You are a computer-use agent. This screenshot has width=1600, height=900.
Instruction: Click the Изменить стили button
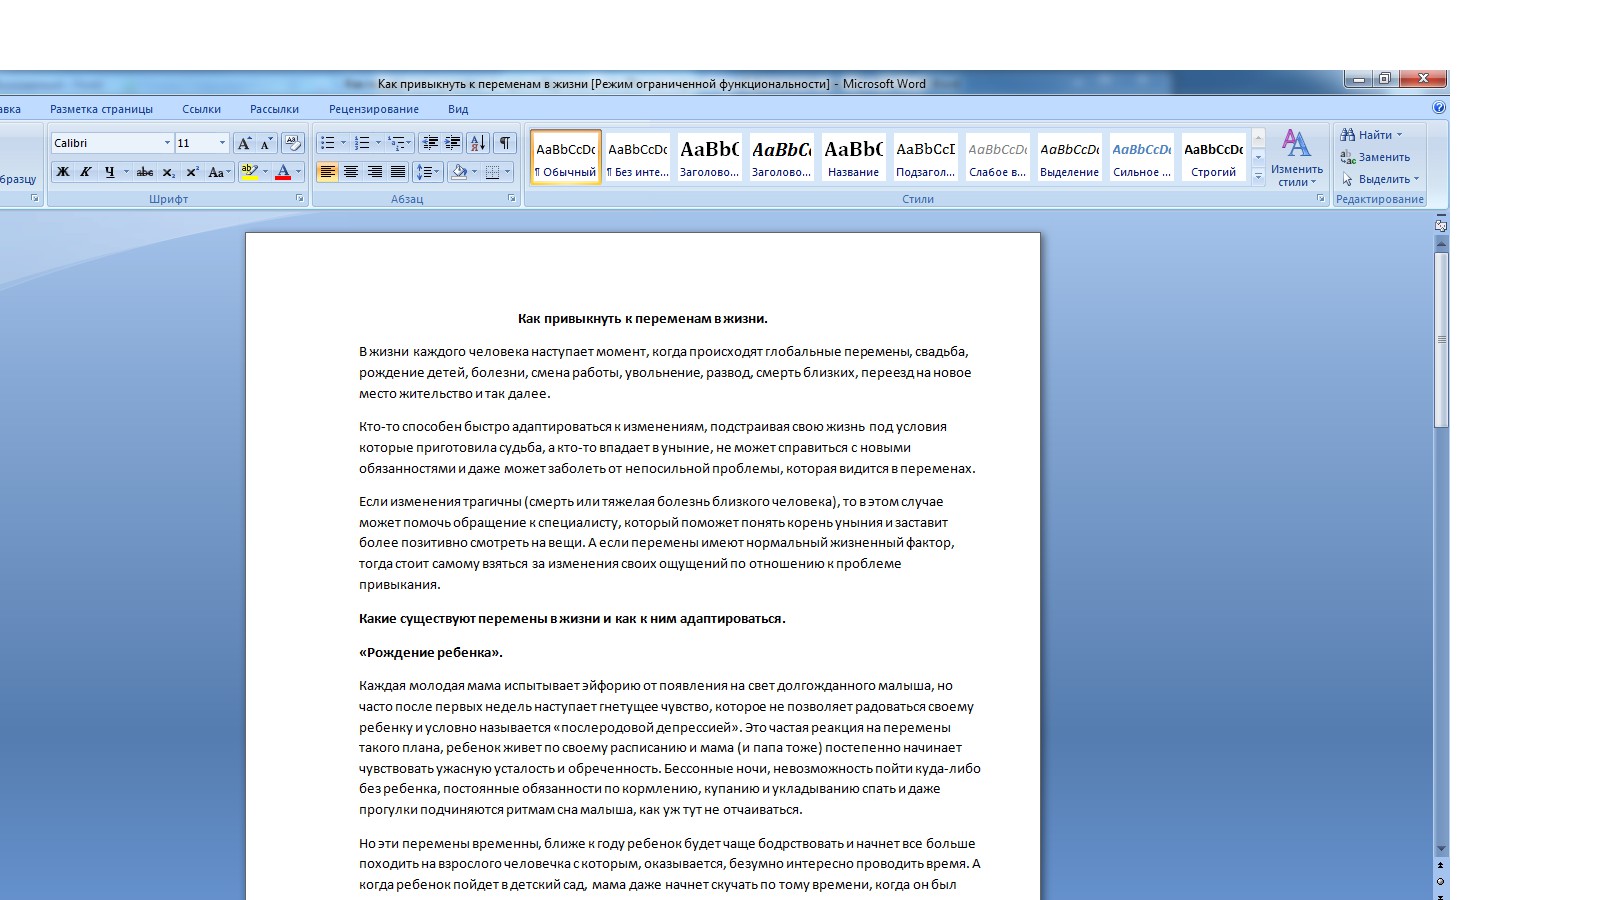[x=1297, y=158]
